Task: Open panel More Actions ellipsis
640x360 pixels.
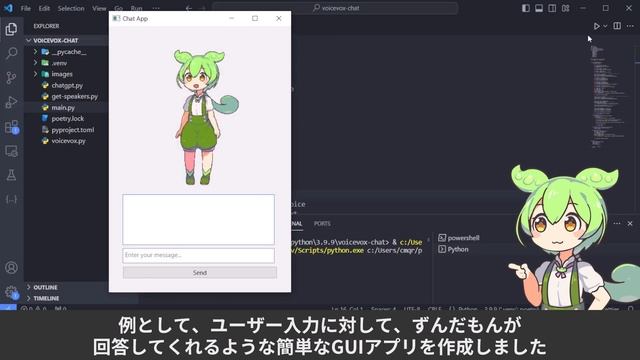Action: [617, 223]
